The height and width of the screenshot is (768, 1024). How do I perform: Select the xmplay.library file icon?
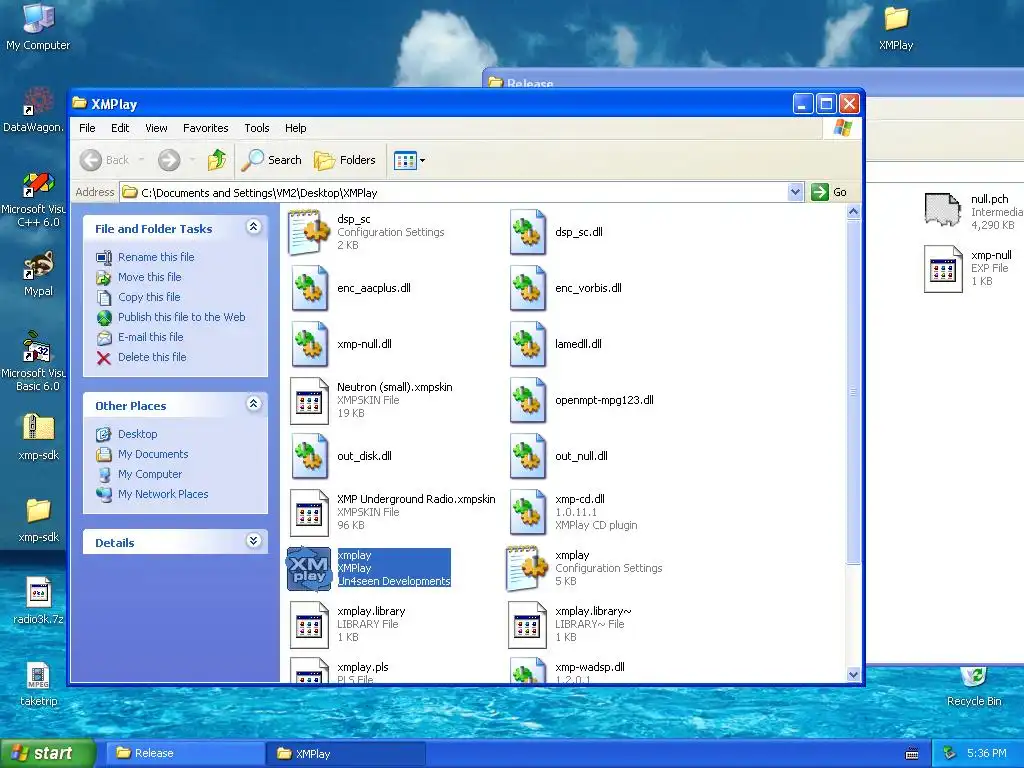coord(310,624)
